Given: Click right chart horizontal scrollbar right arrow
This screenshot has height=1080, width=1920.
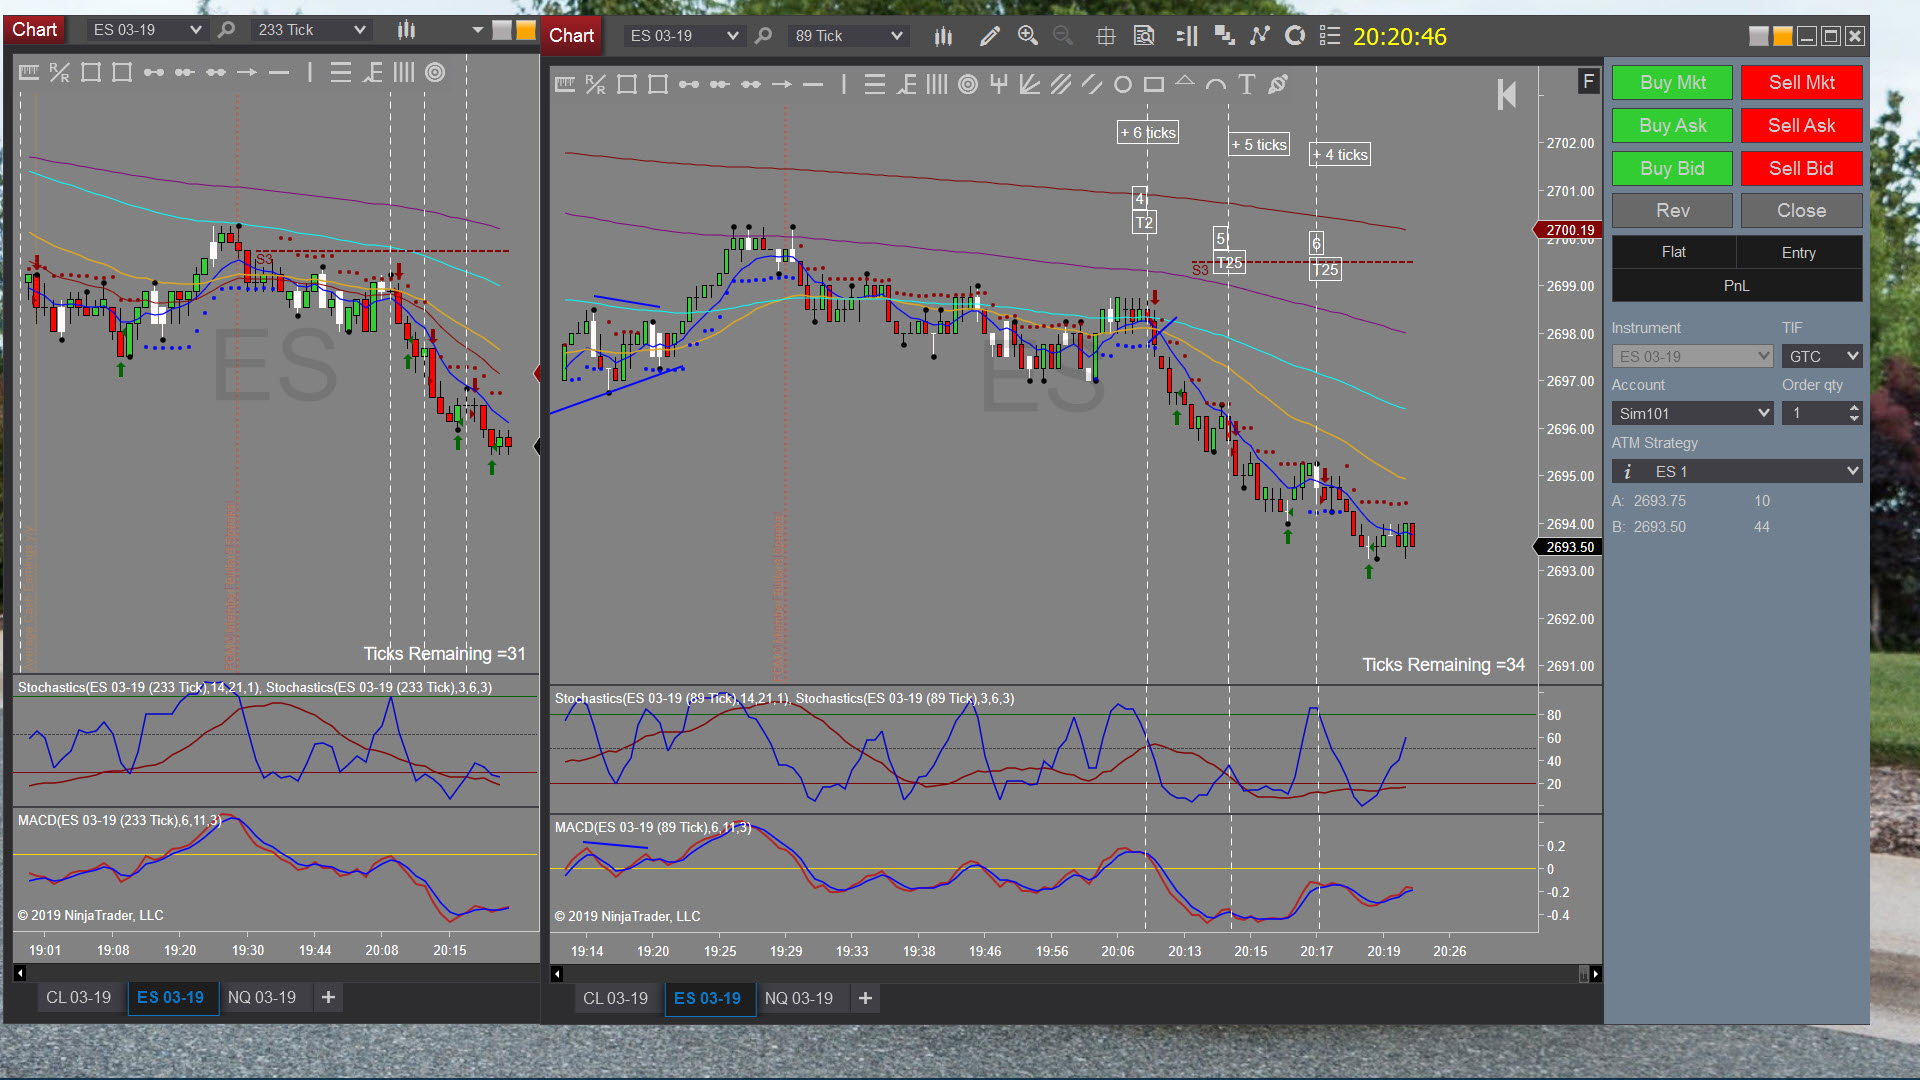Looking at the screenshot, I should pos(1595,974).
